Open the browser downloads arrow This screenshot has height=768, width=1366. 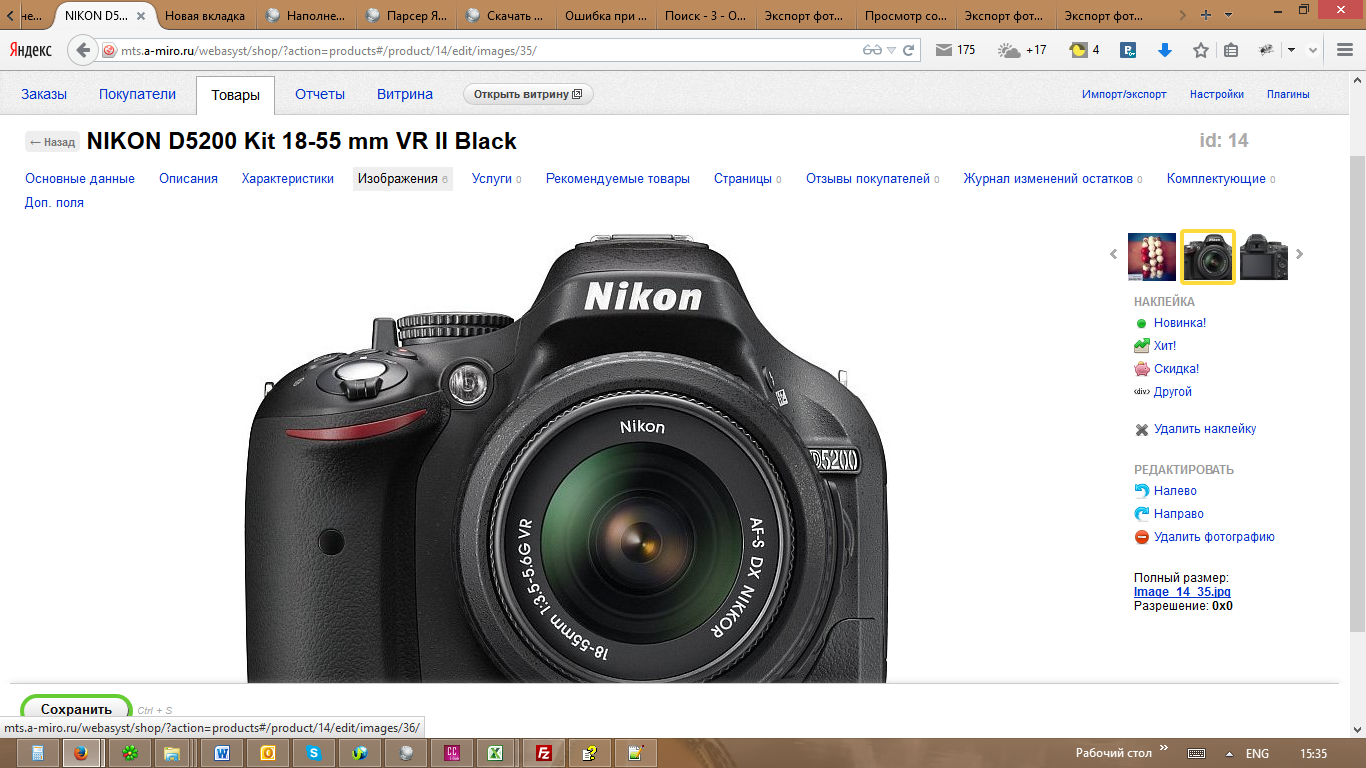coord(1165,50)
